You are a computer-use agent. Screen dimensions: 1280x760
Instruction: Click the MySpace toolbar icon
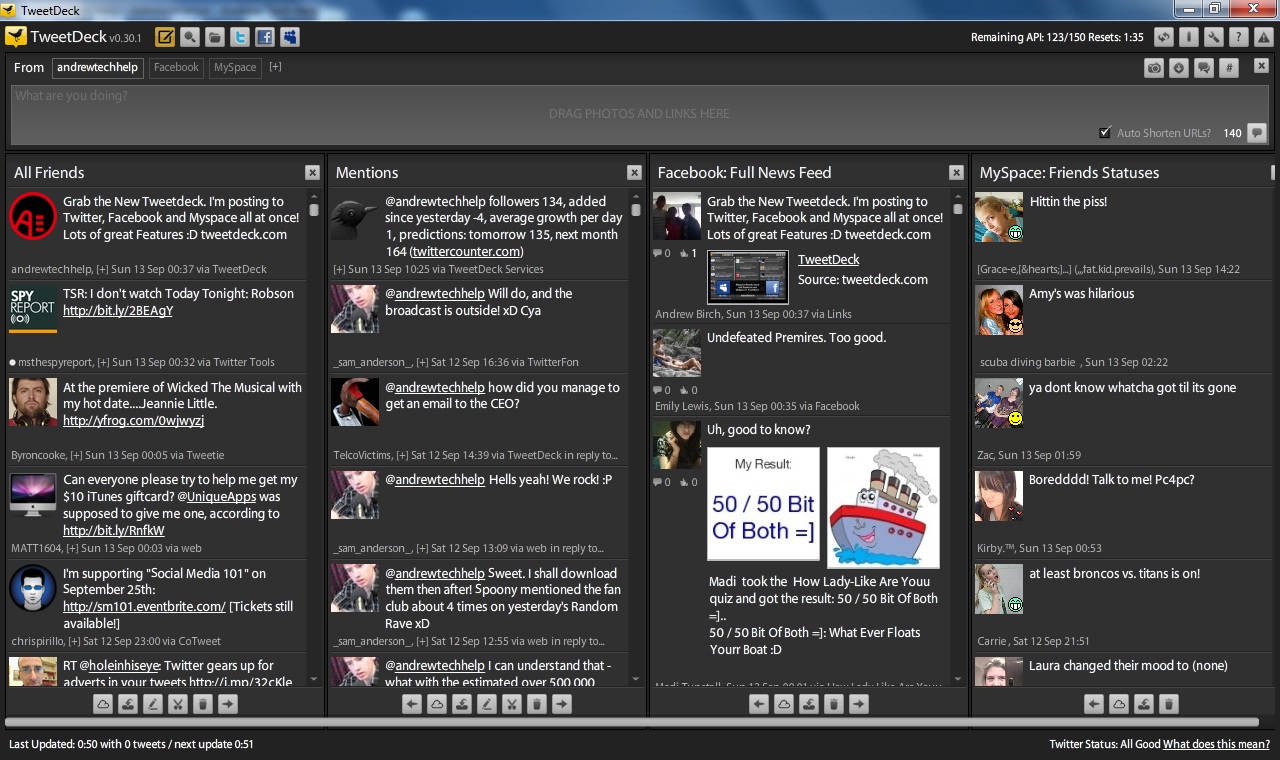click(x=290, y=38)
